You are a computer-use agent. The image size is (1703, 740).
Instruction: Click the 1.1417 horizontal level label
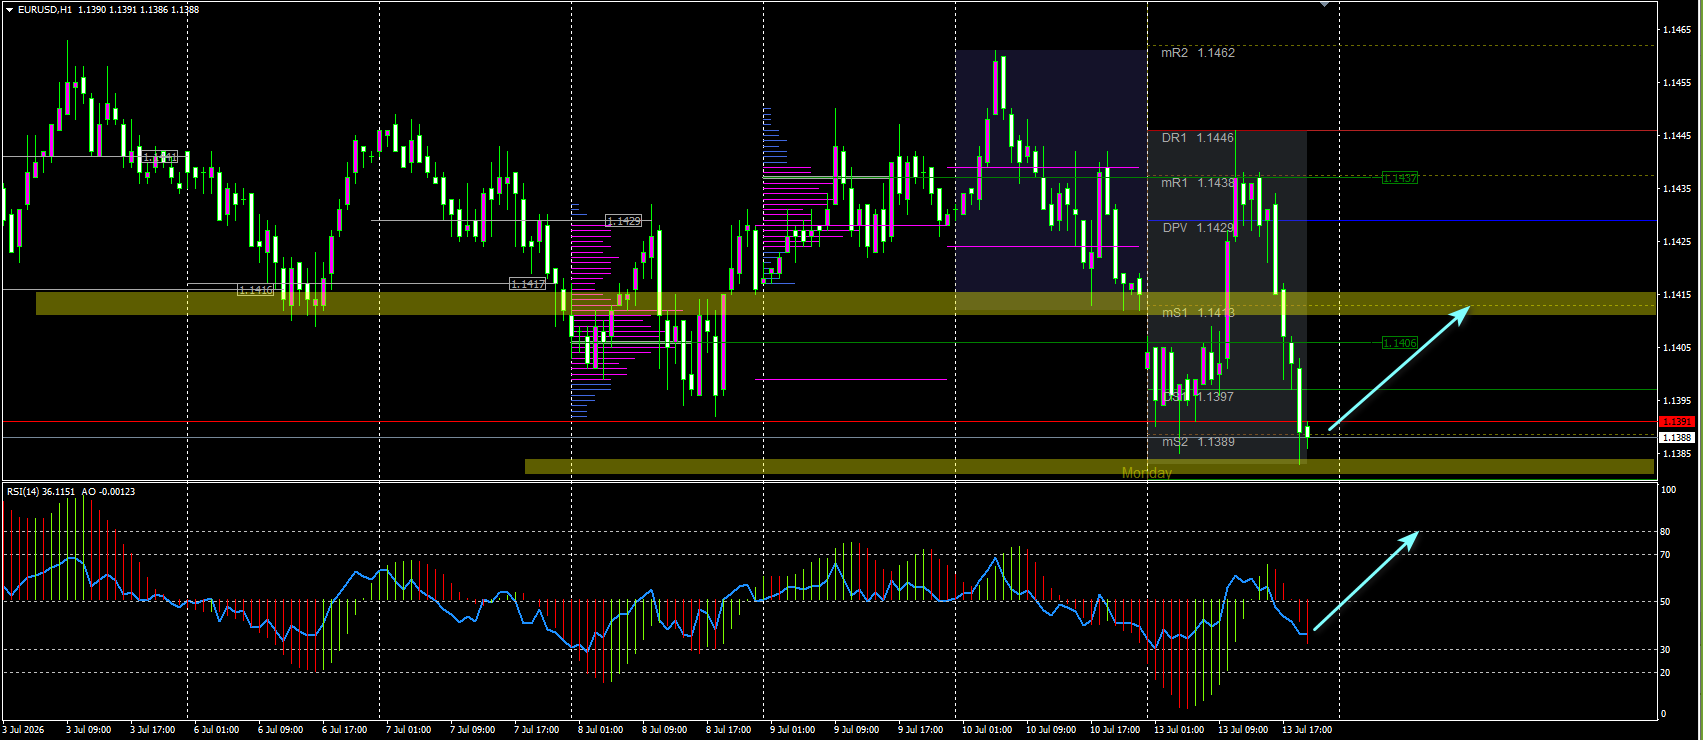tap(528, 284)
